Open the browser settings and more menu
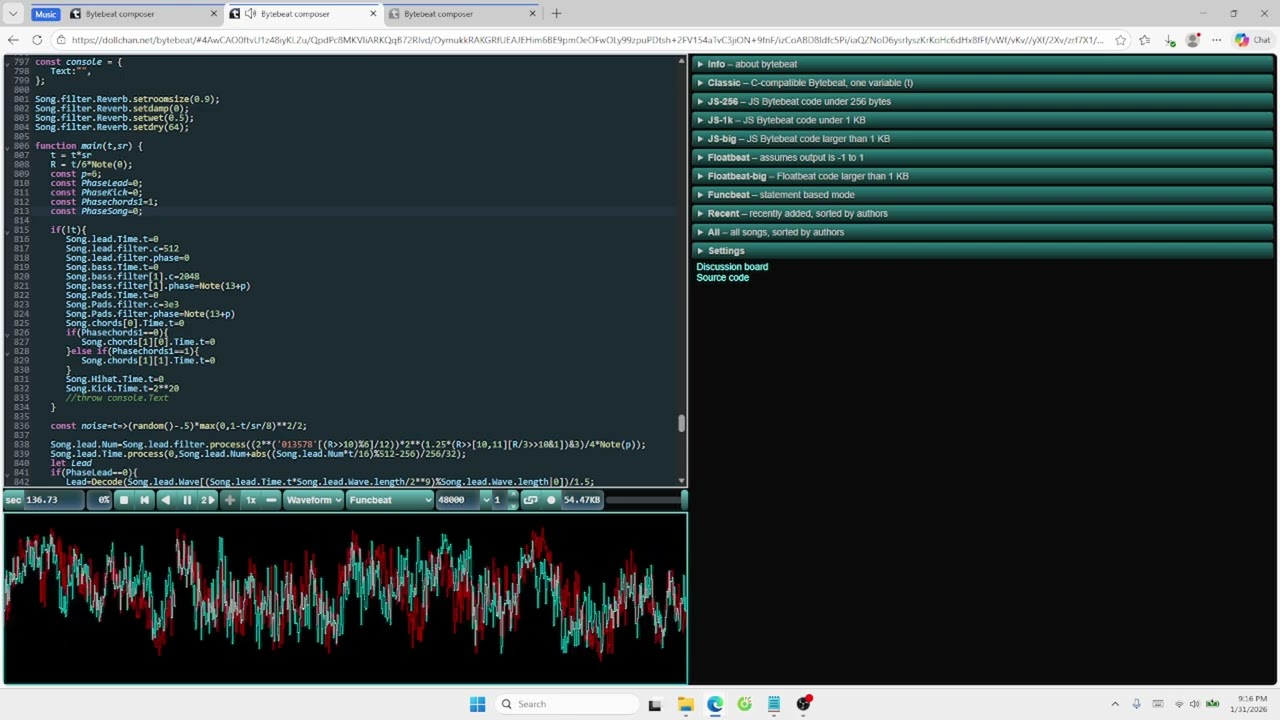The height and width of the screenshot is (720, 1280). tap(1216, 40)
